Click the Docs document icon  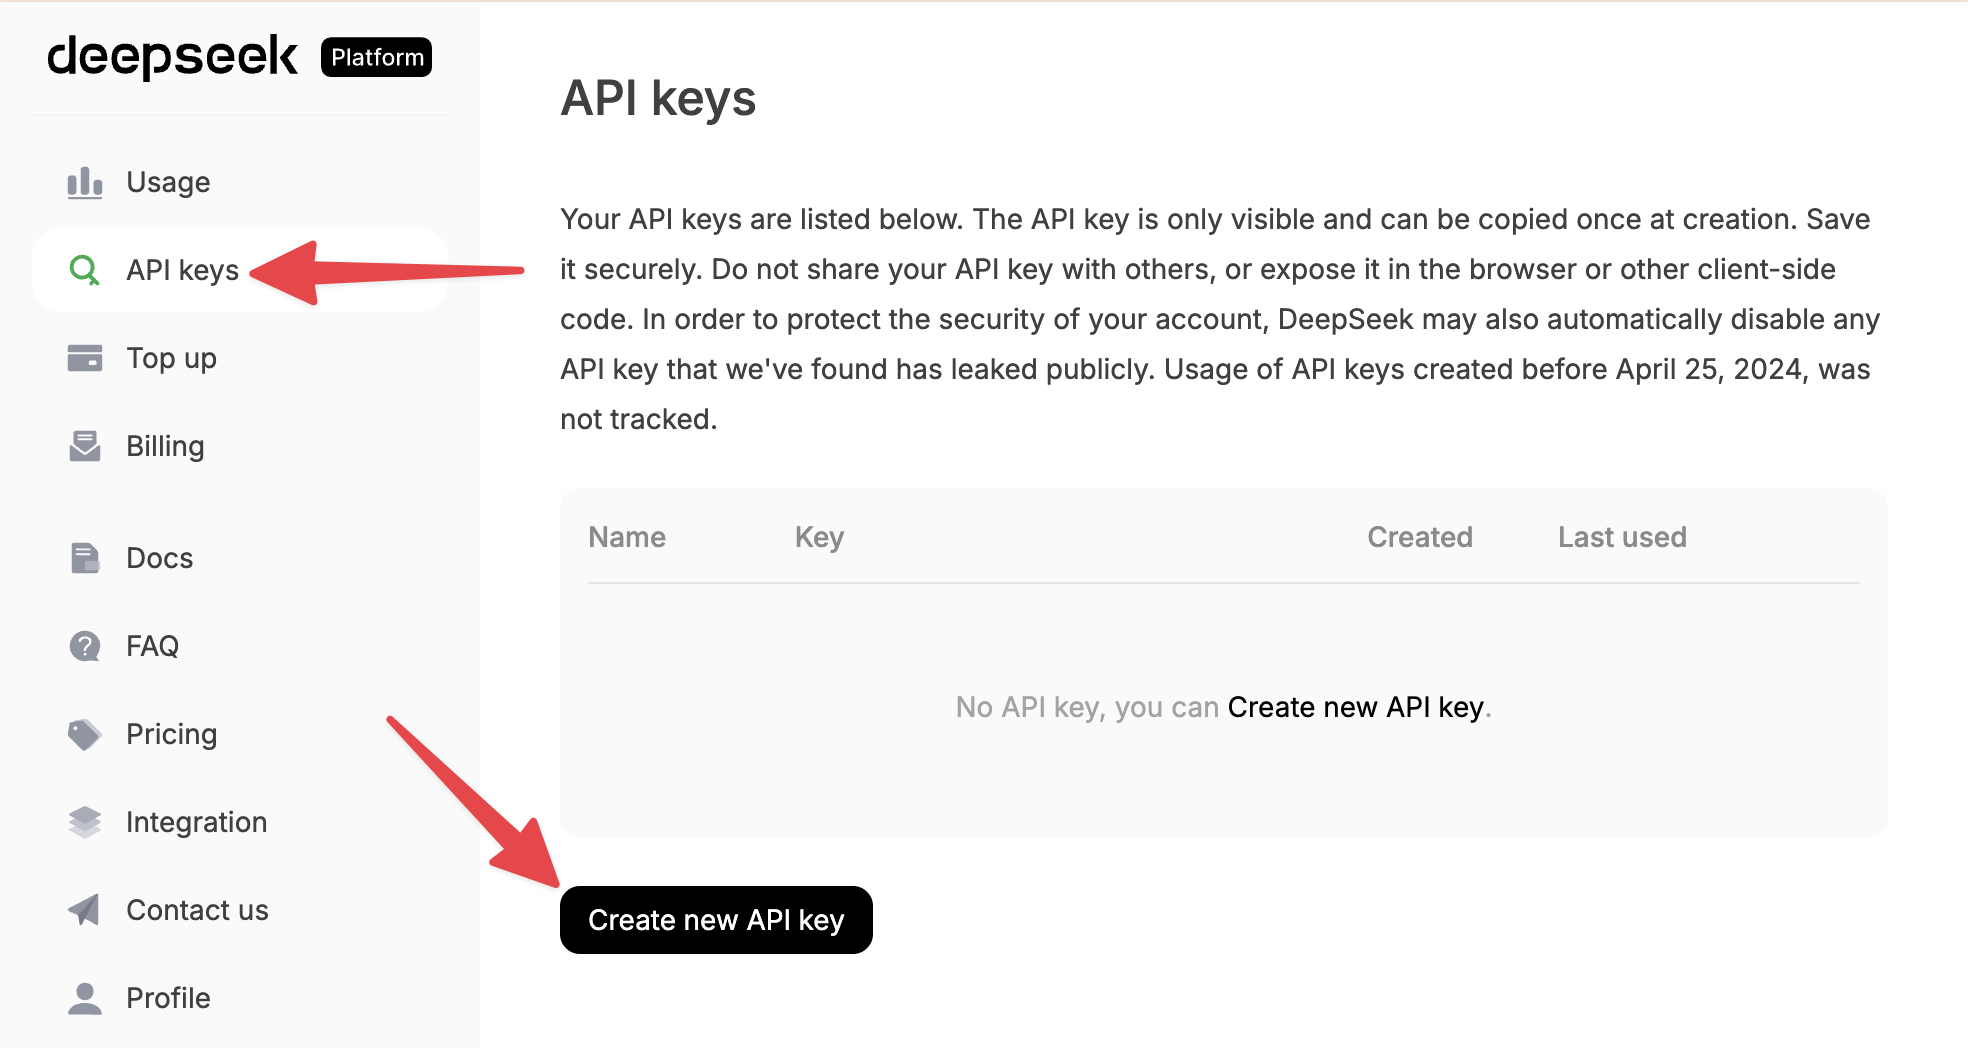(85, 558)
